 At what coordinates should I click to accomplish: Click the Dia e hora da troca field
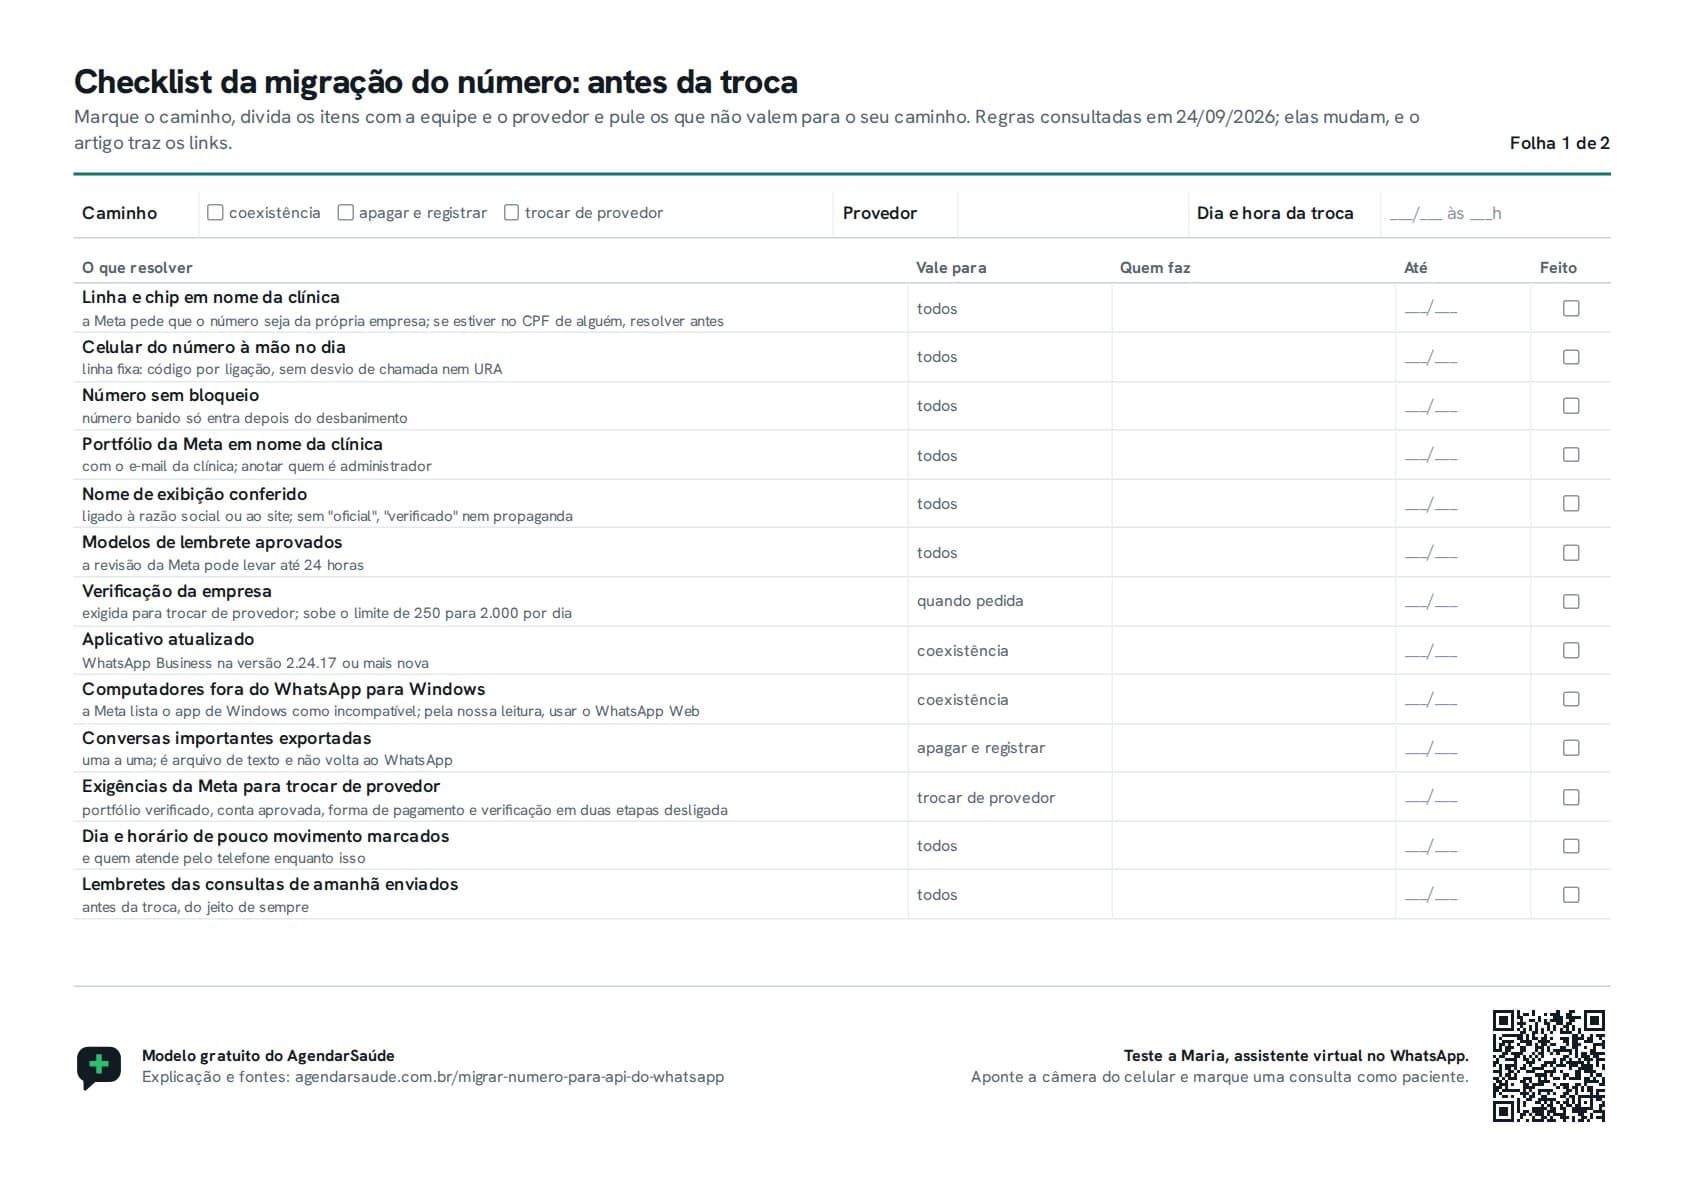[x=1495, y=213]
